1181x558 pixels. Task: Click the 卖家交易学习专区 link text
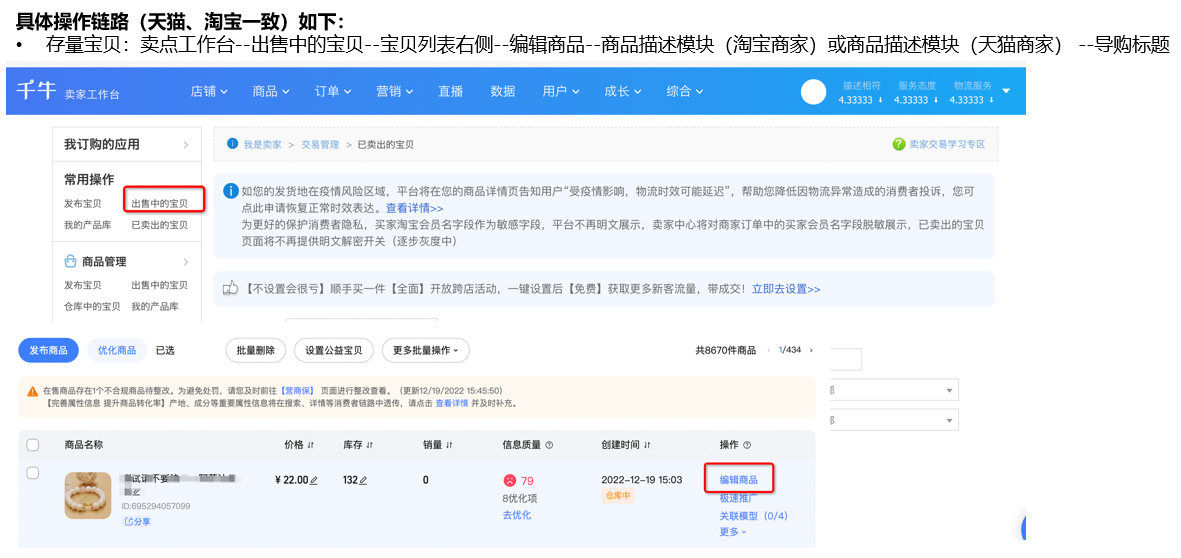[947, 144]
